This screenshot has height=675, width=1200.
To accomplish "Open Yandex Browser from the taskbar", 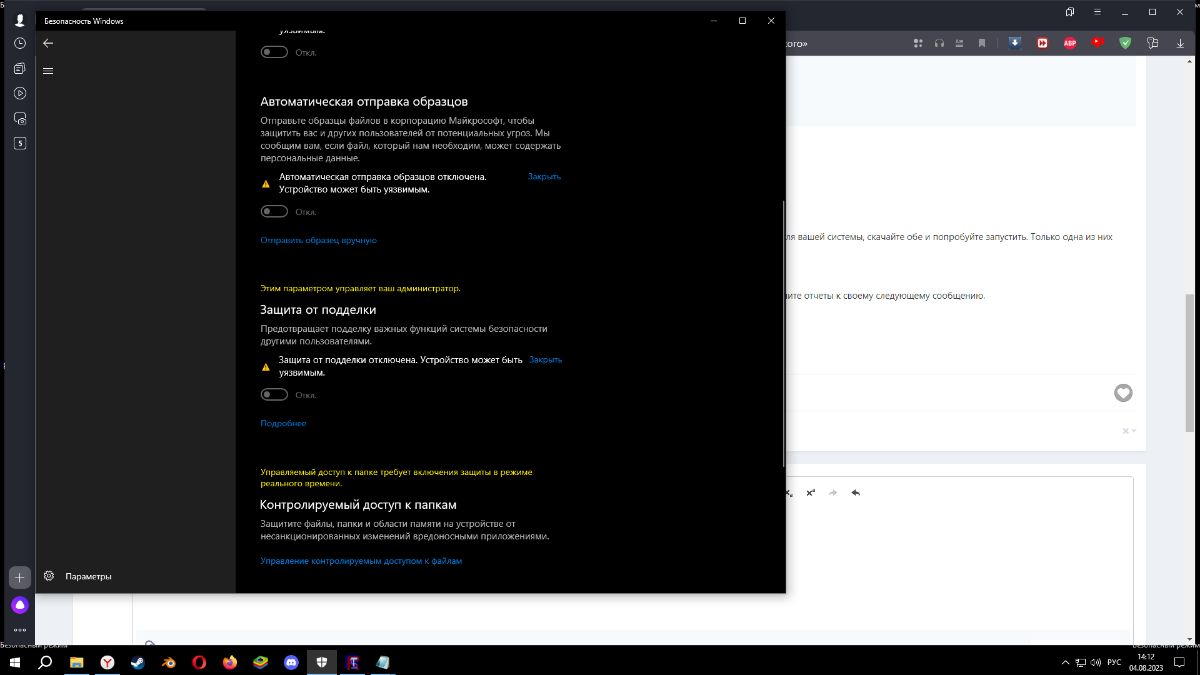I will (107, 662).
